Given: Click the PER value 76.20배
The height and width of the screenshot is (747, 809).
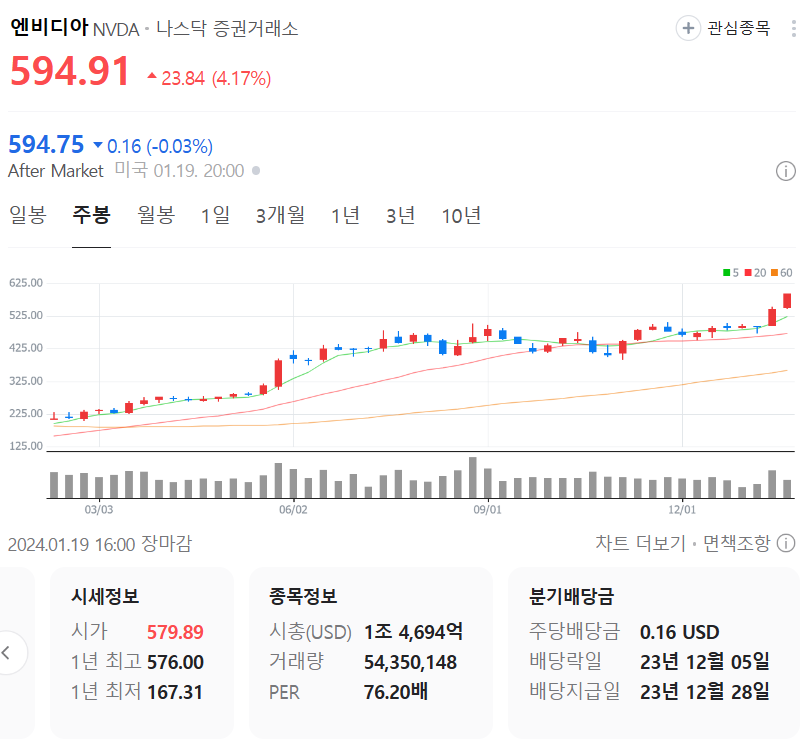Looking at the screenshot, I should tap(396, 692).
